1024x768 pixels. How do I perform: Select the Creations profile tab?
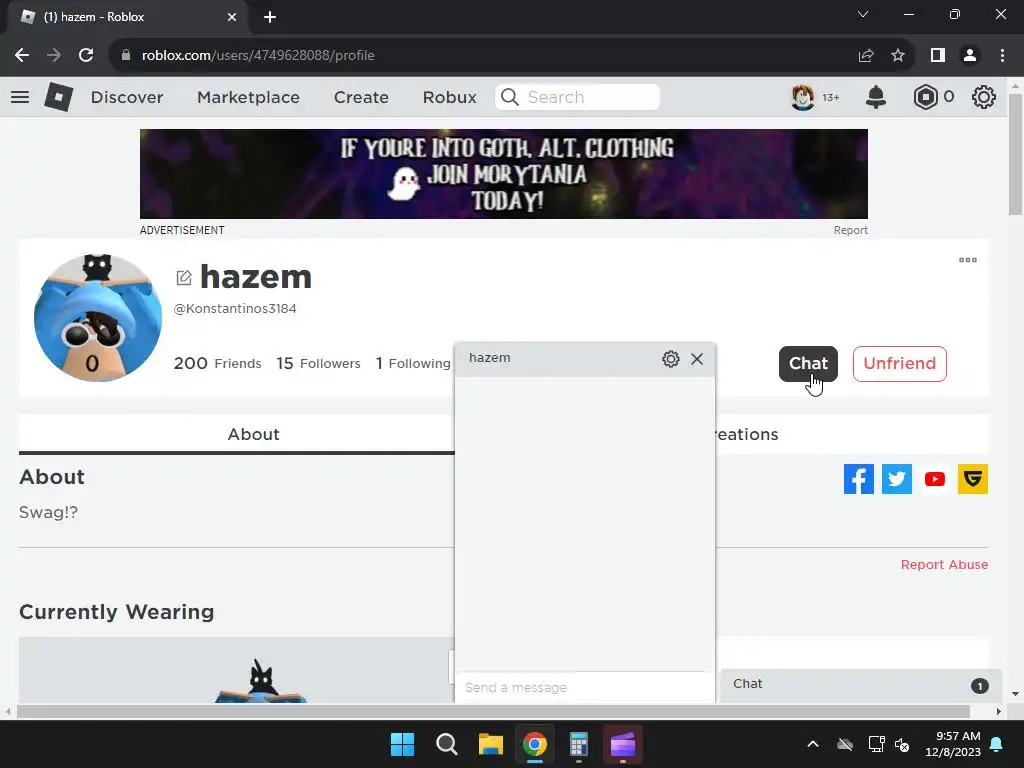click(x=746, y=434)
